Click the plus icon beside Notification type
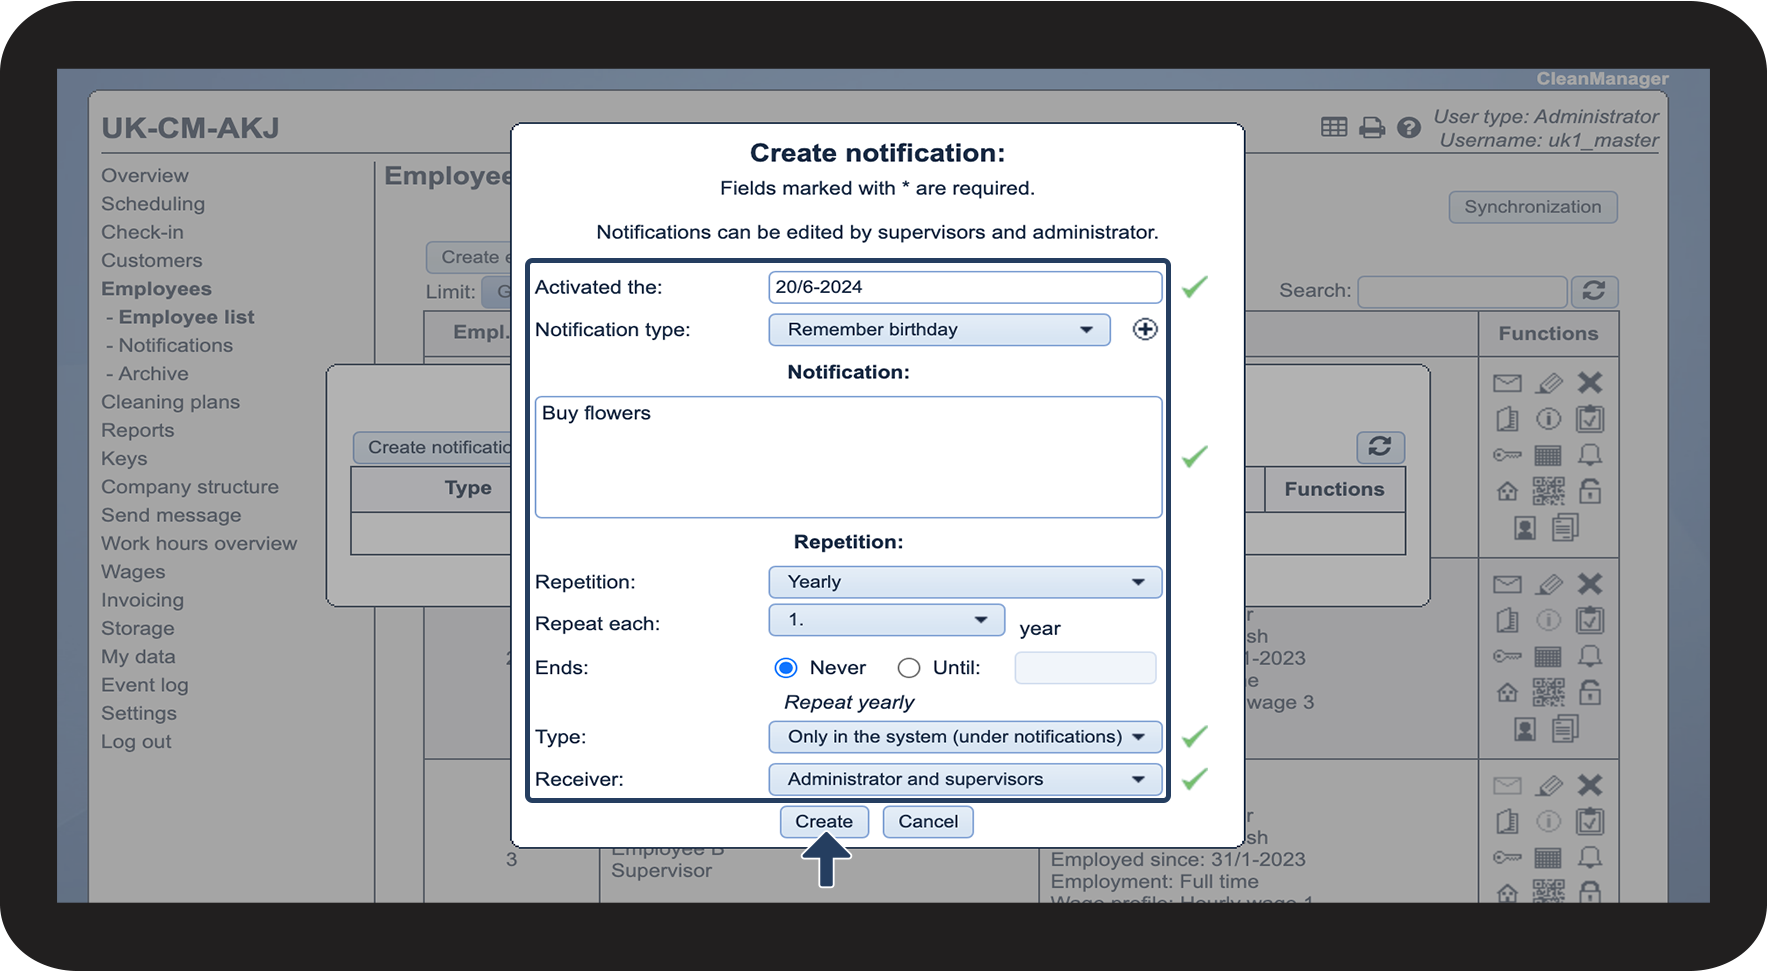Screen dimensions: 1767x971 [x=1145, y=329]
